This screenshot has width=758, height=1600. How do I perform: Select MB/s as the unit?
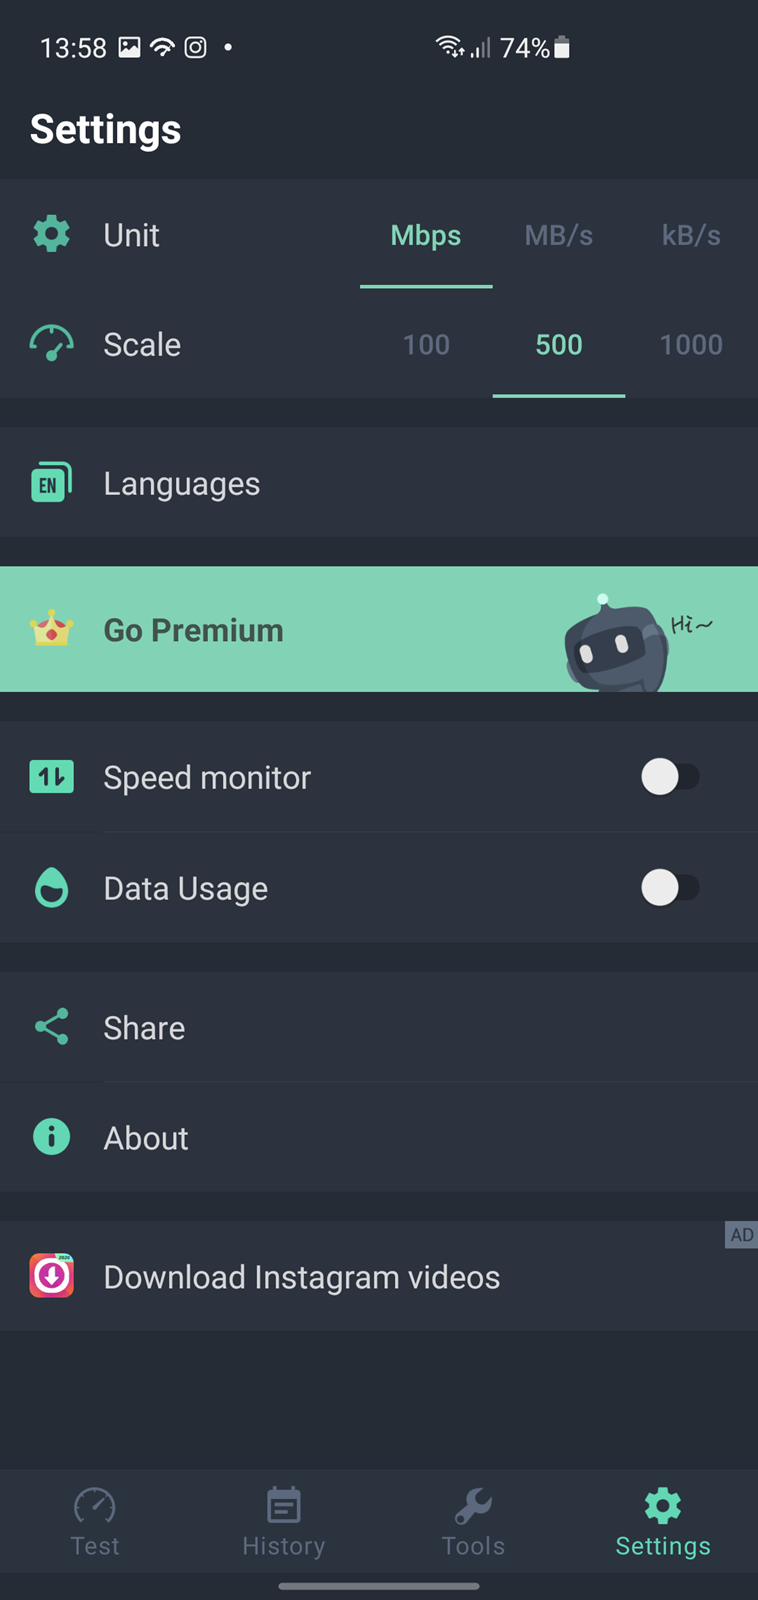click(x=559, y=235)
